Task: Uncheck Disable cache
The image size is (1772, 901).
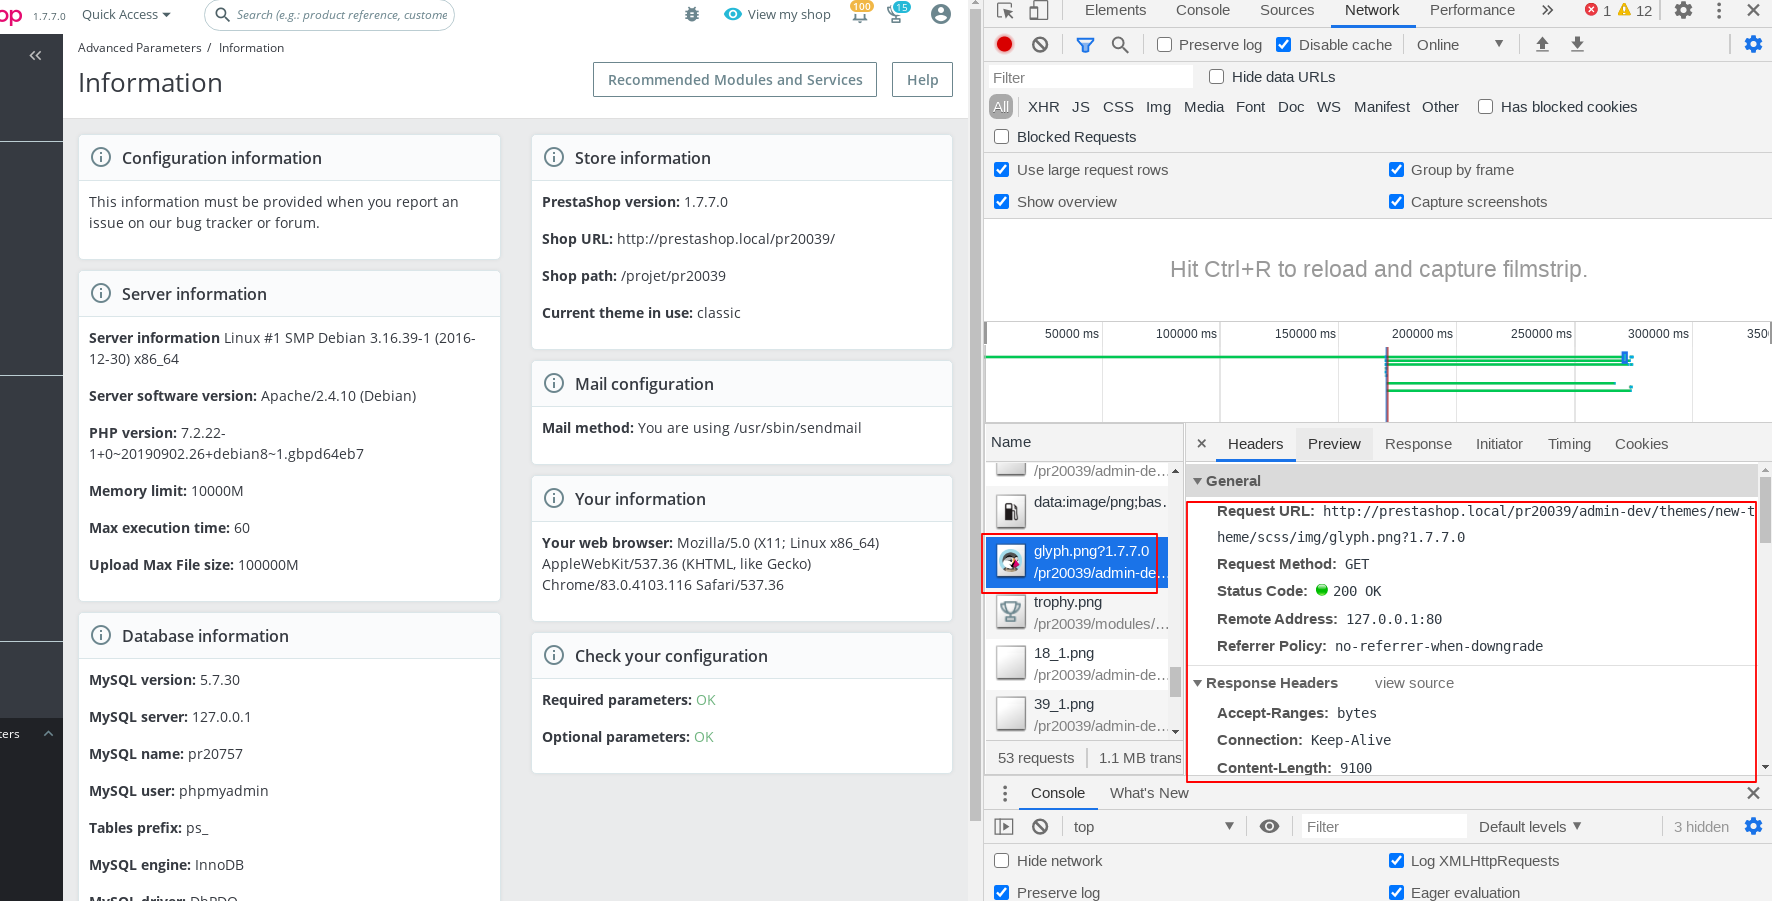Action: pyautogui.click(x=1284, y=45)
